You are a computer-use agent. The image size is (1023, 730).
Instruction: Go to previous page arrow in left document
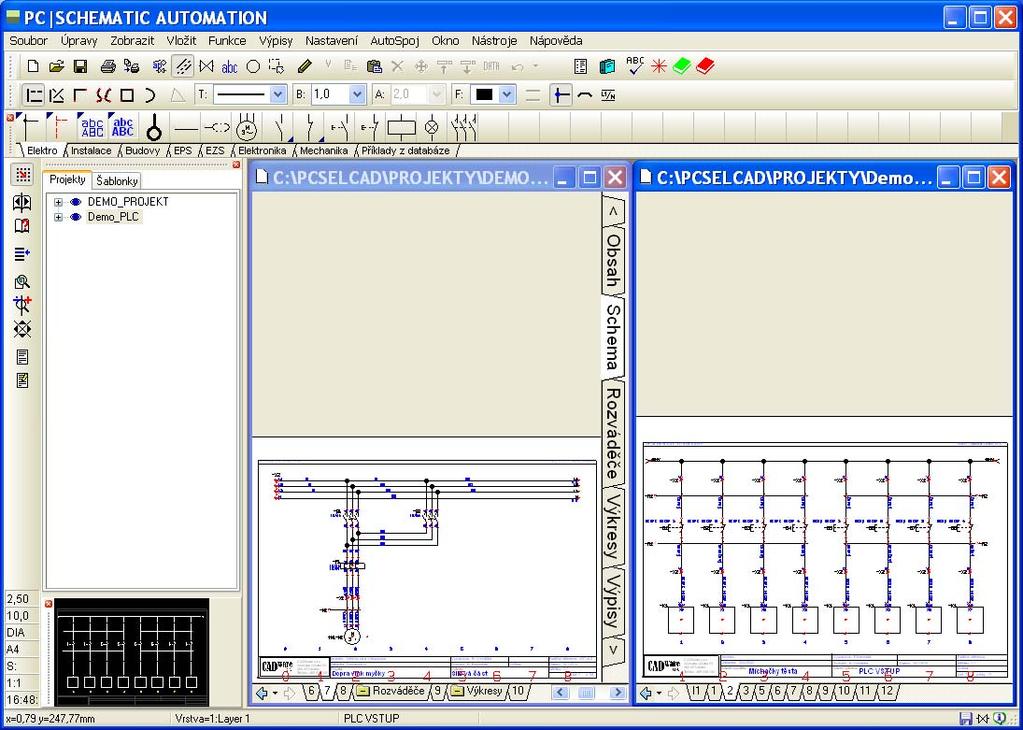(x=262, y=693)
